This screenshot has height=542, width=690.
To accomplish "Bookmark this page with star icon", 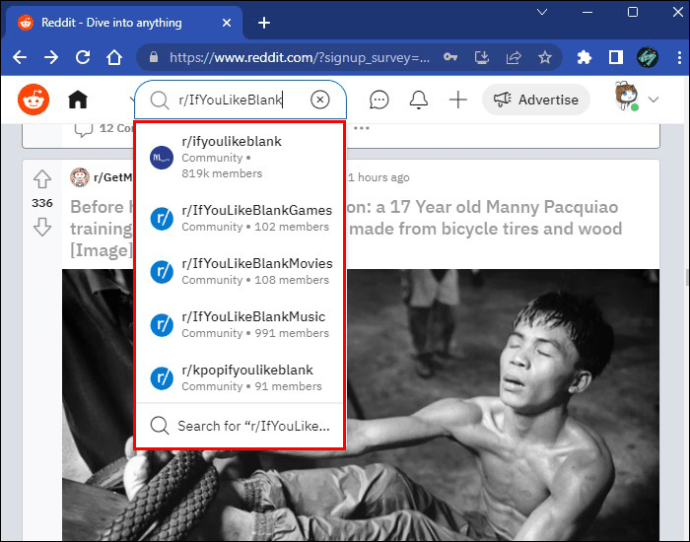I will coord(545,57).
